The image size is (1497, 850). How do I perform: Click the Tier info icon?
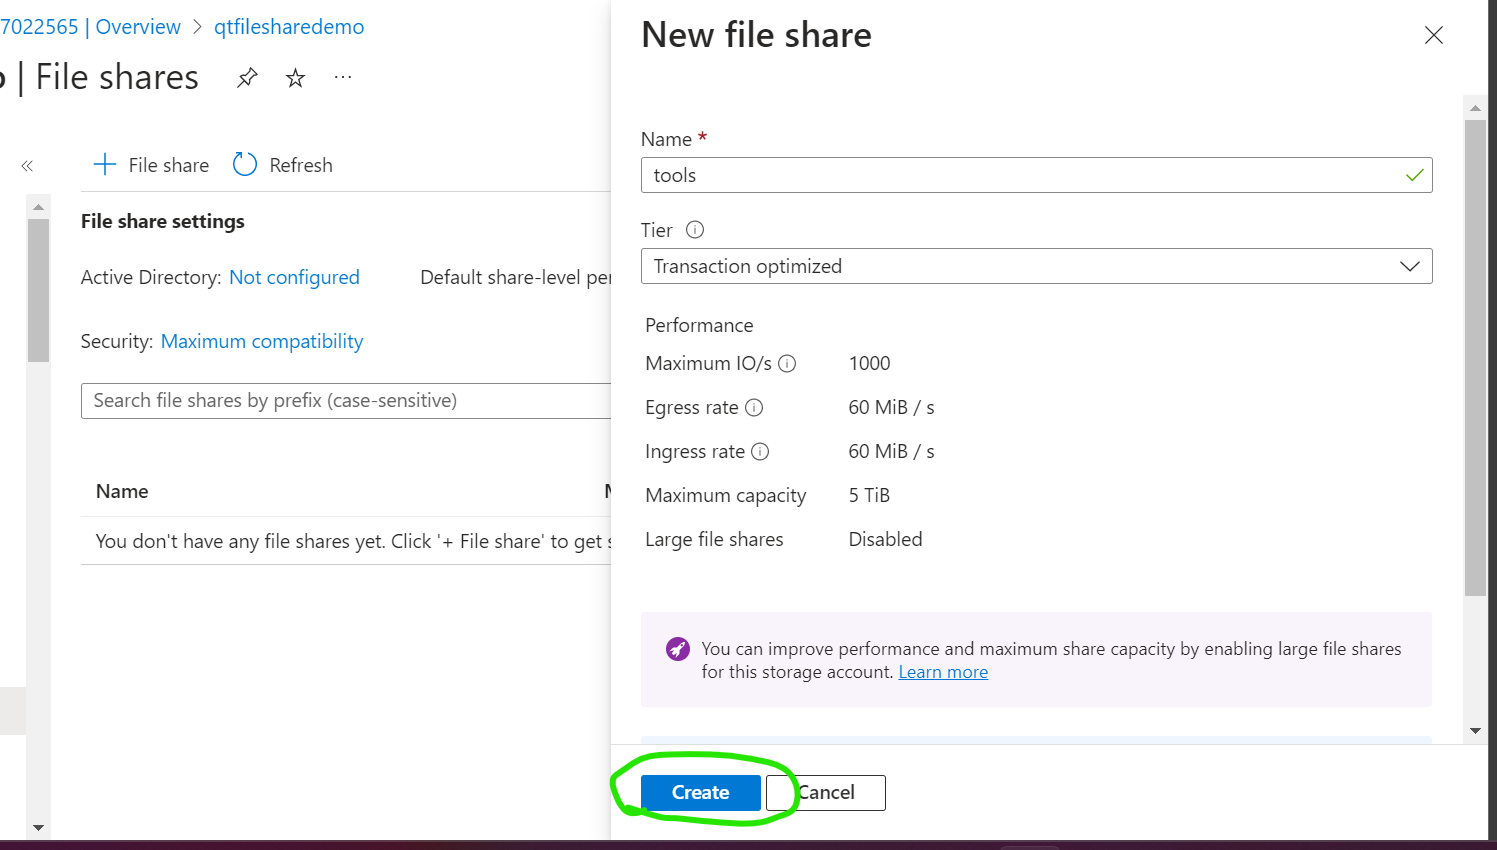[695, 230]
